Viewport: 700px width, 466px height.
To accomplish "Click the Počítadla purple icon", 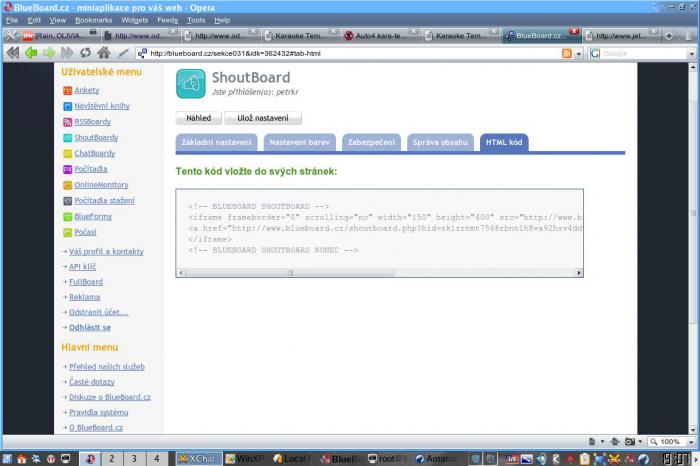I will [x=67, y=170].
